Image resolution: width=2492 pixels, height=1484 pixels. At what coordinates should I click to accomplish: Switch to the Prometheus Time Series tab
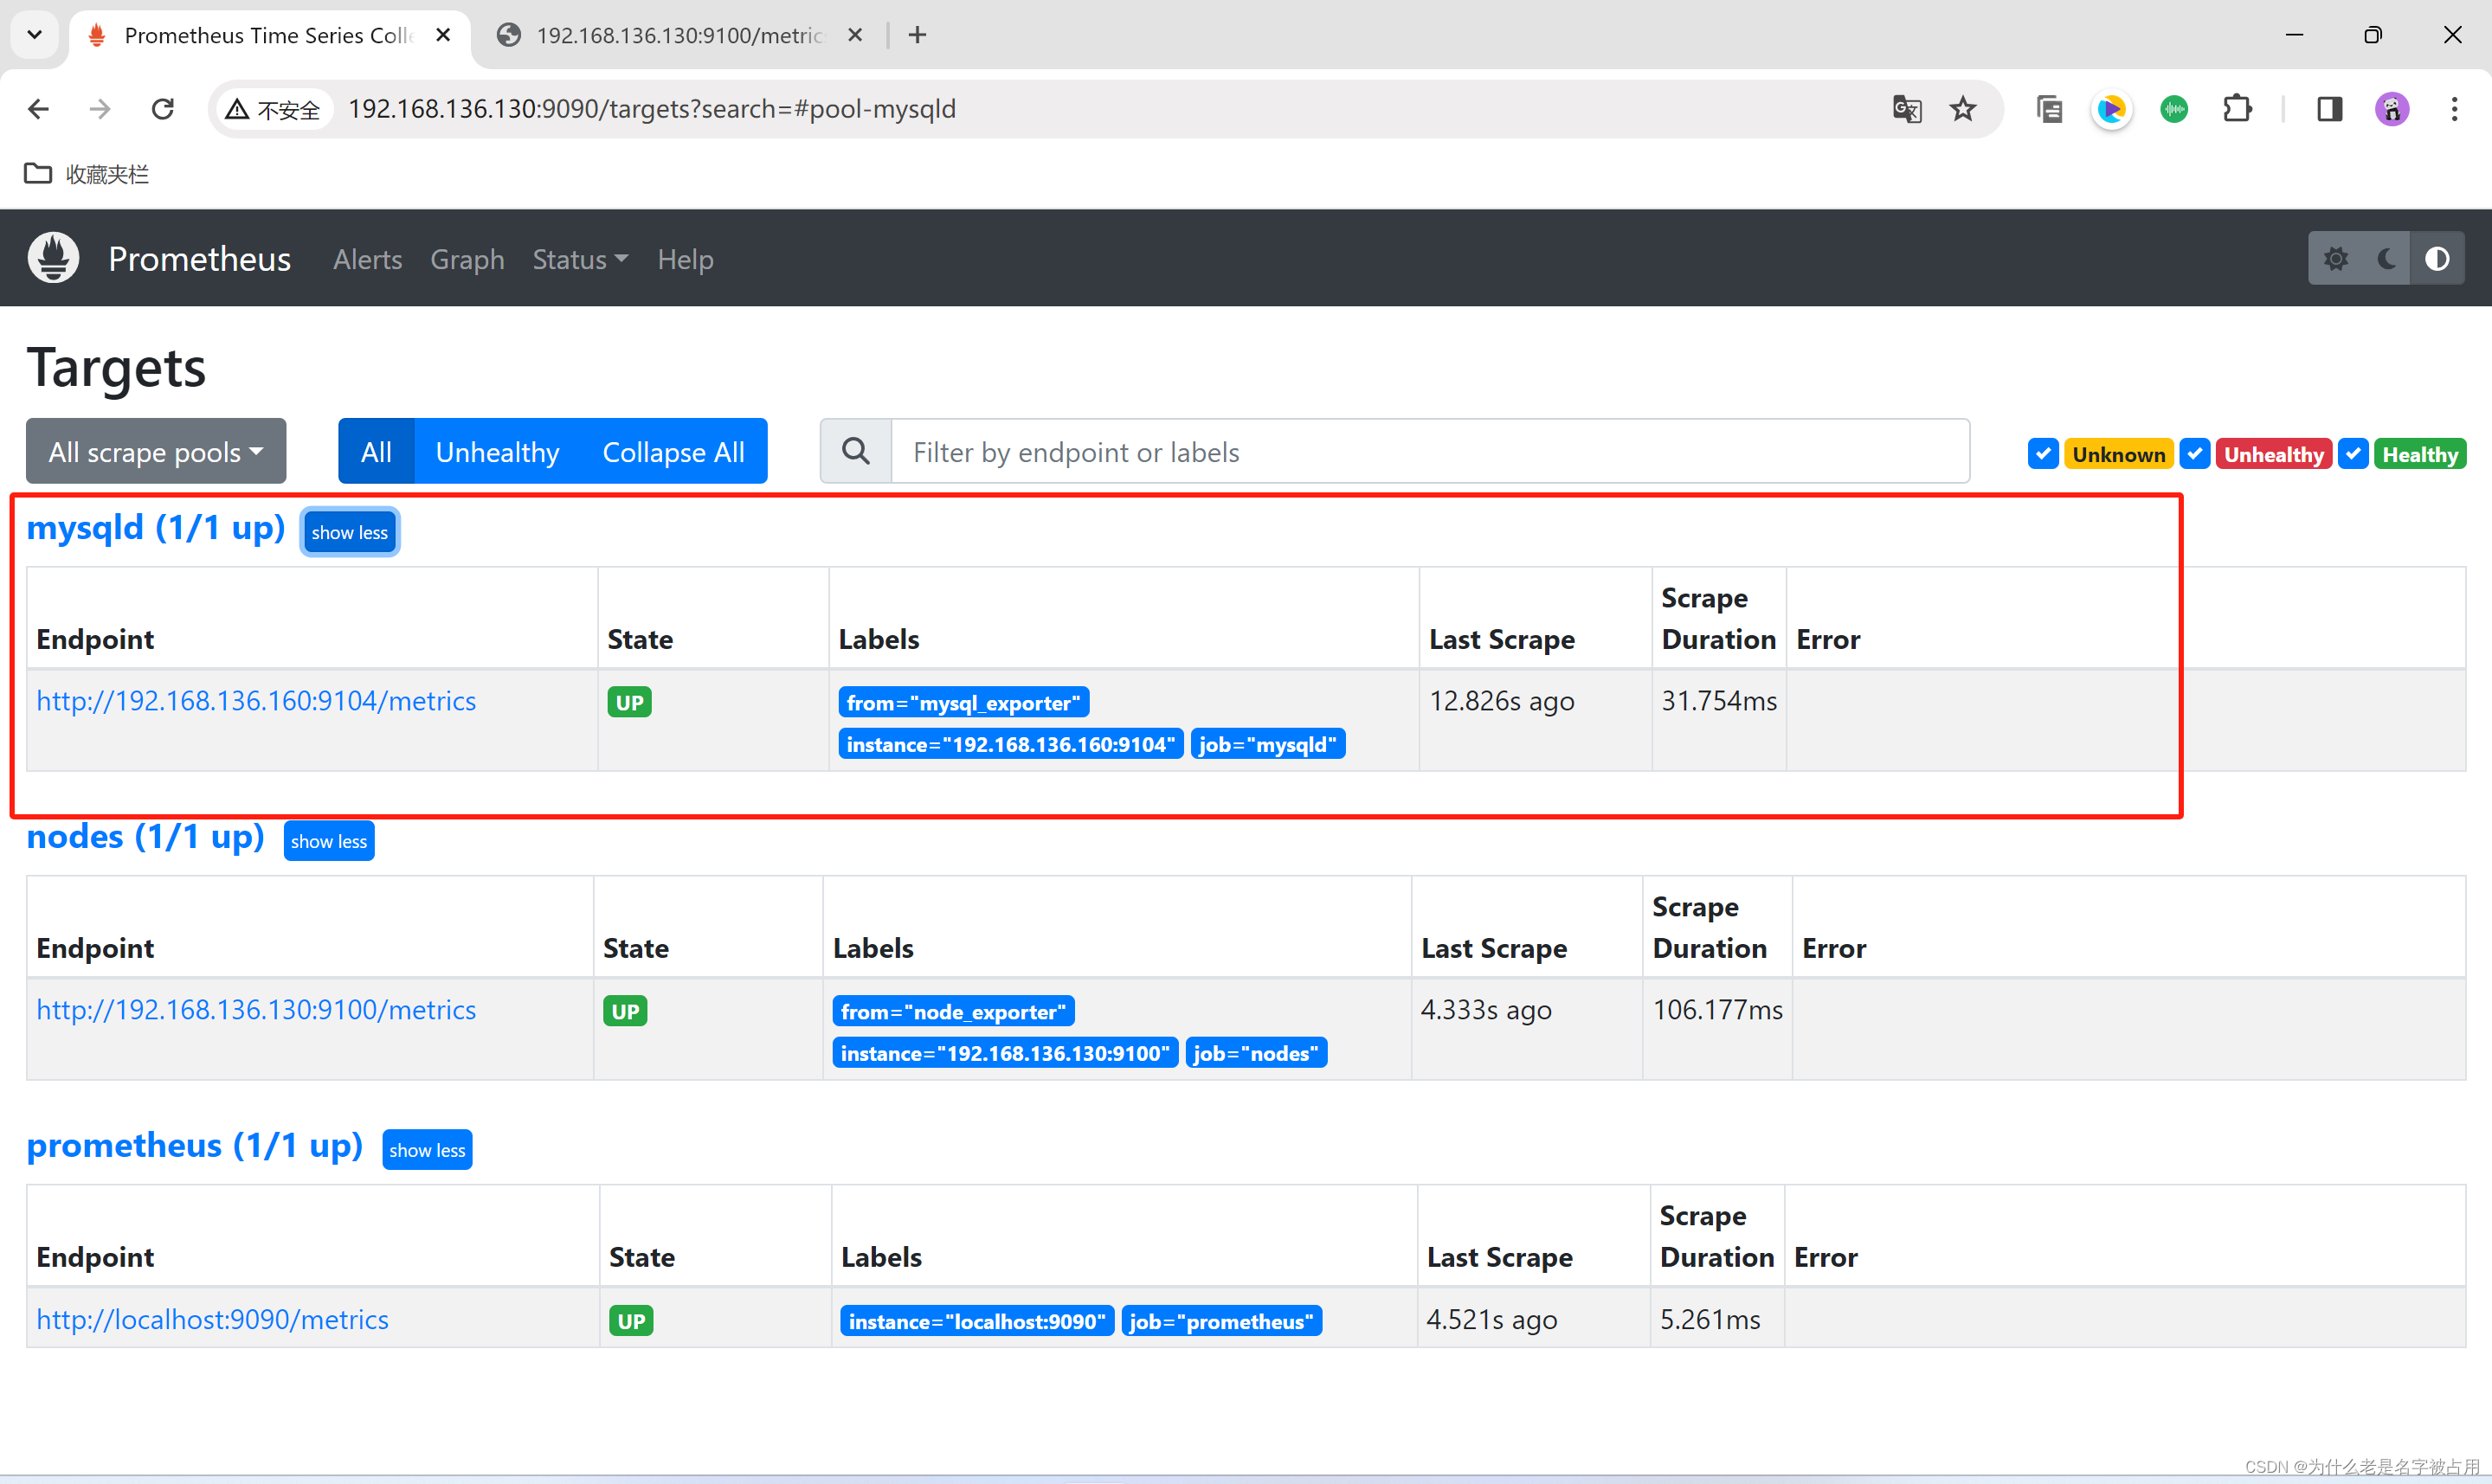pyautogui.click(x=270, y=35)
